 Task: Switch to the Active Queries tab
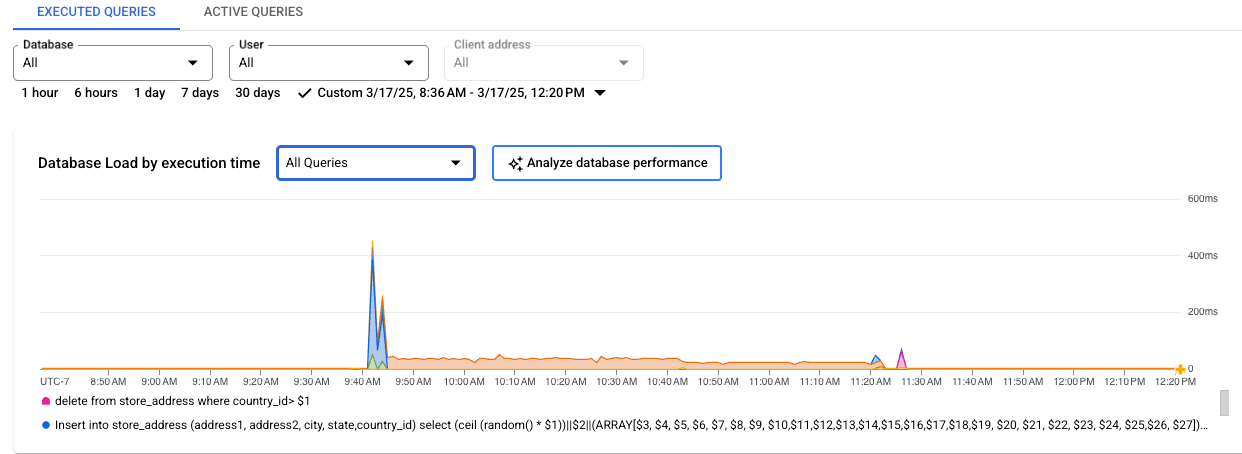(253, 12)
